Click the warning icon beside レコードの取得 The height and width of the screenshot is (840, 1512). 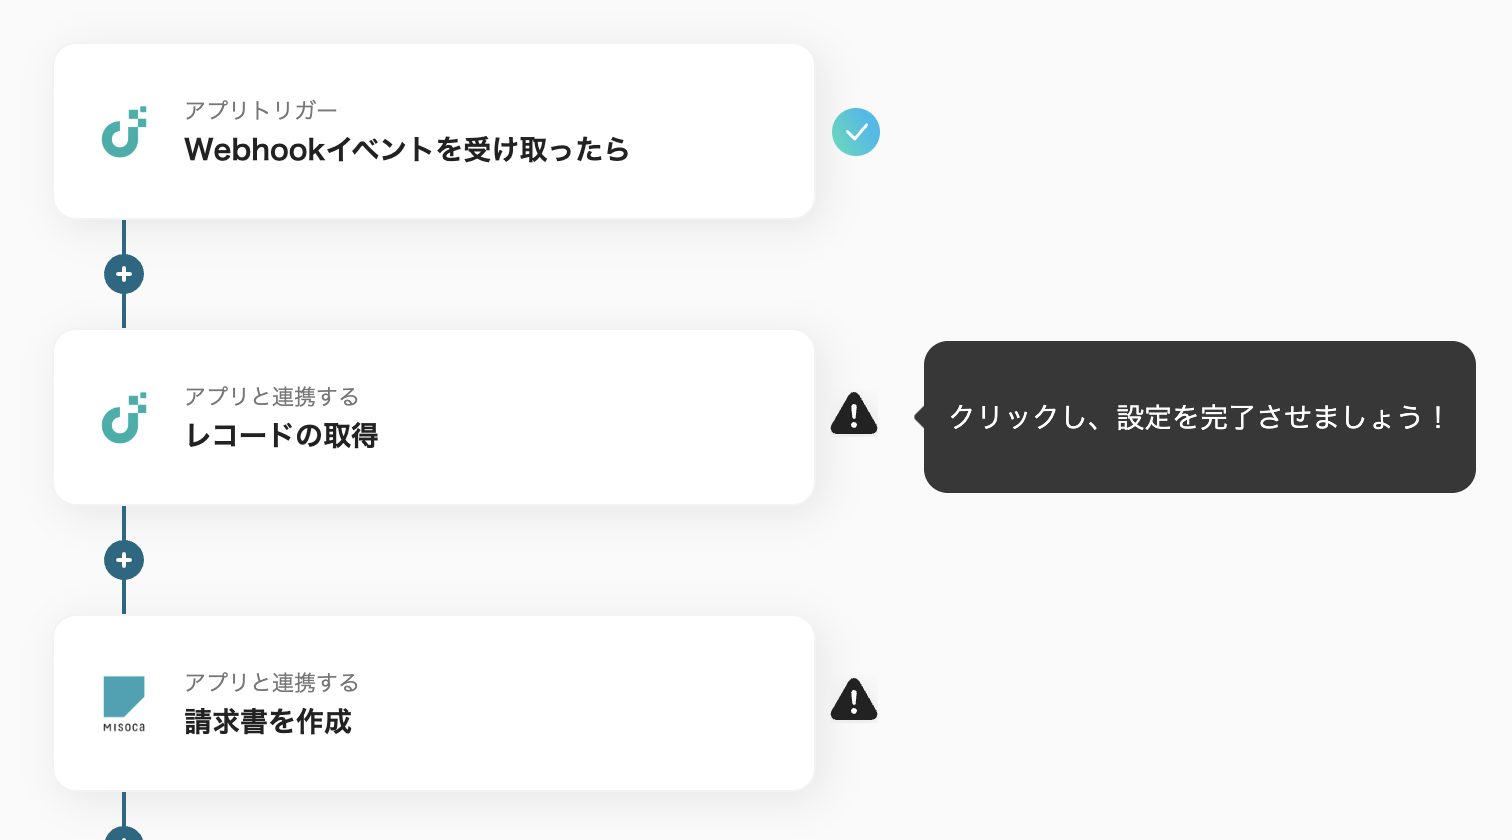(854, 414)
